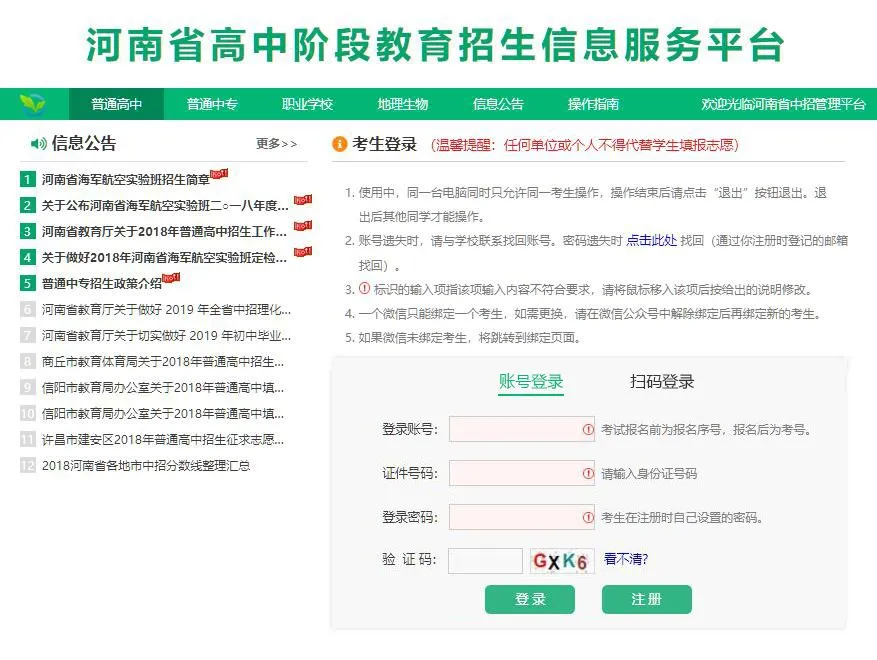Image resolution: width=877 pixels, height=660 pixels.
Task: Click the hot badge on 河南省海军航空实验班招生简章
Action: (x=219, y=174)
